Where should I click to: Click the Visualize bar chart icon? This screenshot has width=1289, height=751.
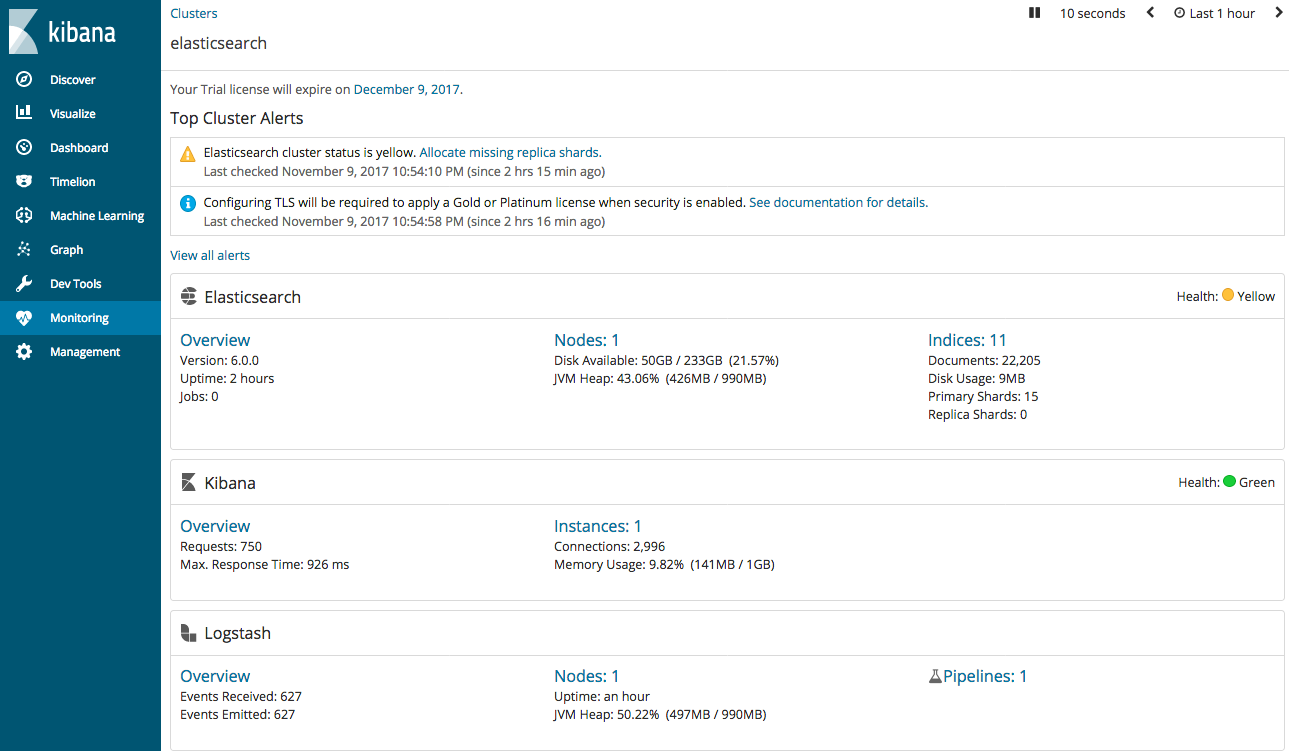coord(24,114)
